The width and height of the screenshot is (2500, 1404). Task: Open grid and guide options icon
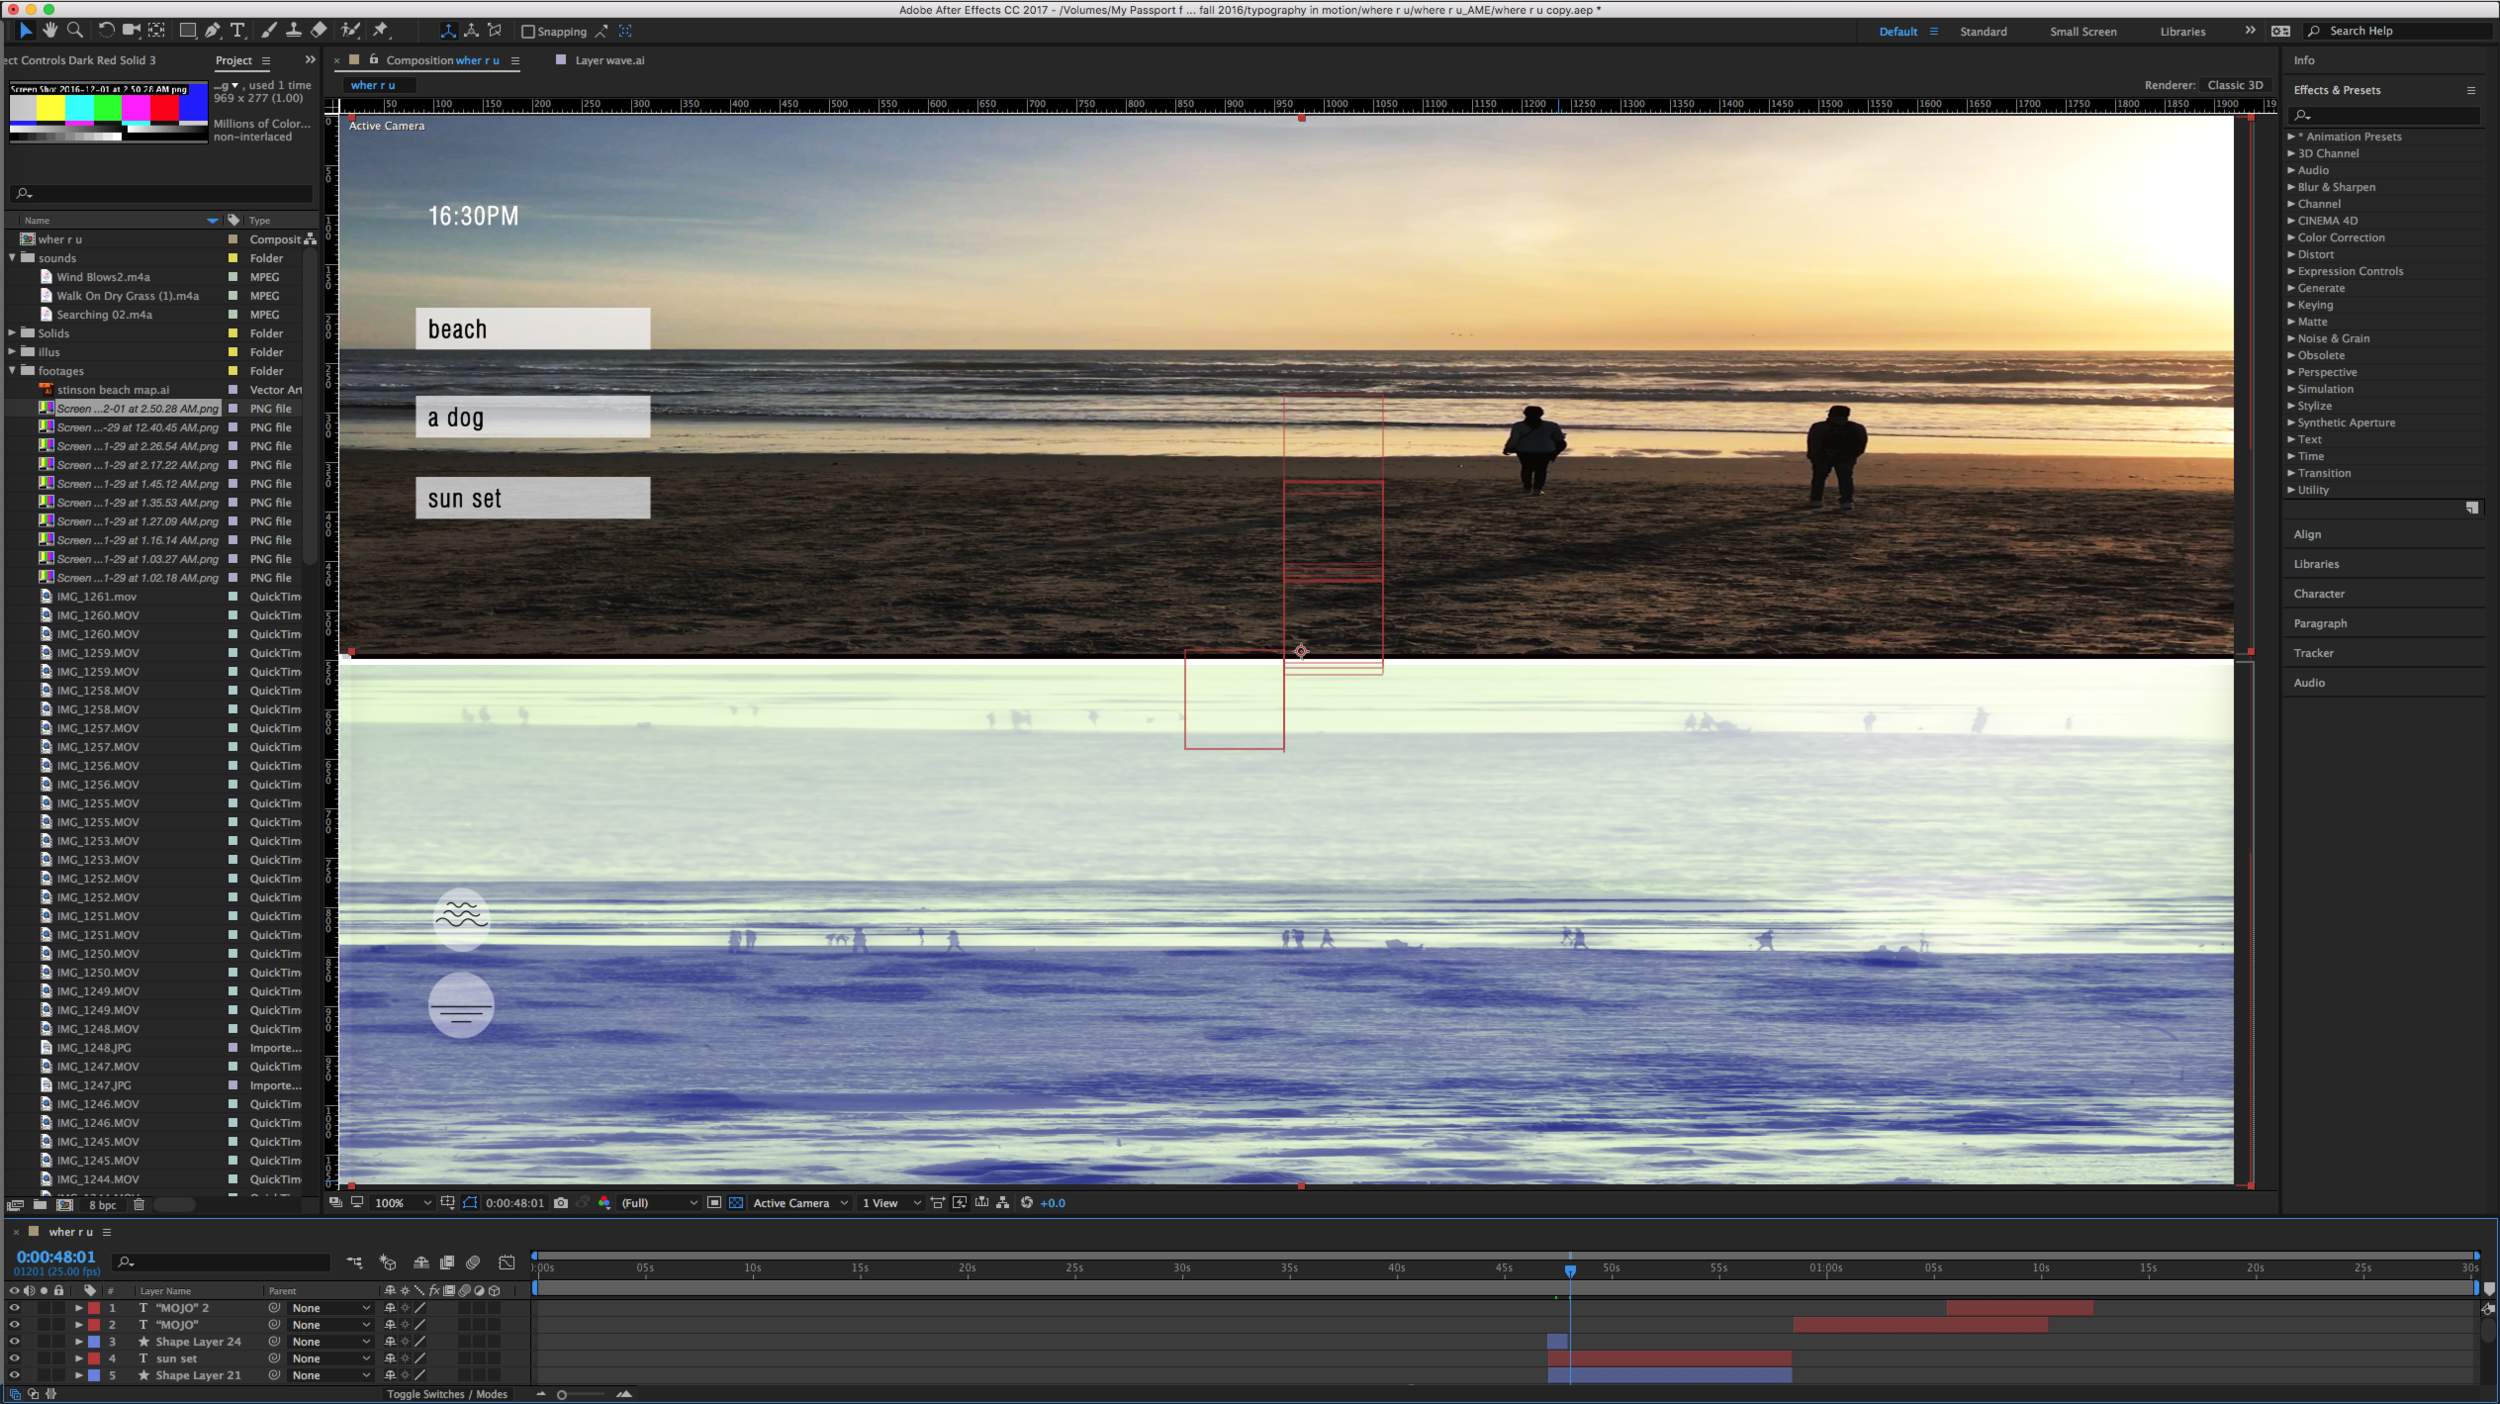pyautogui.click(x=447, y=1203)
